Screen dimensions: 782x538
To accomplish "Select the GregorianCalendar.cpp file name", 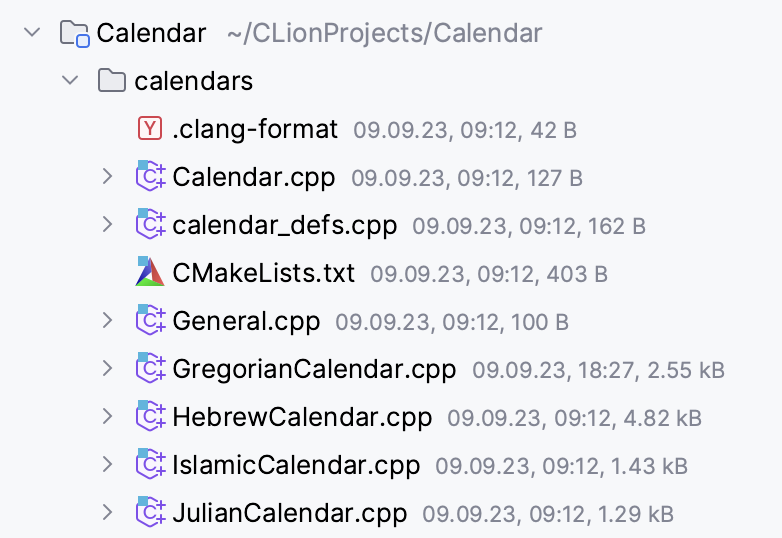I will (314, 369).
